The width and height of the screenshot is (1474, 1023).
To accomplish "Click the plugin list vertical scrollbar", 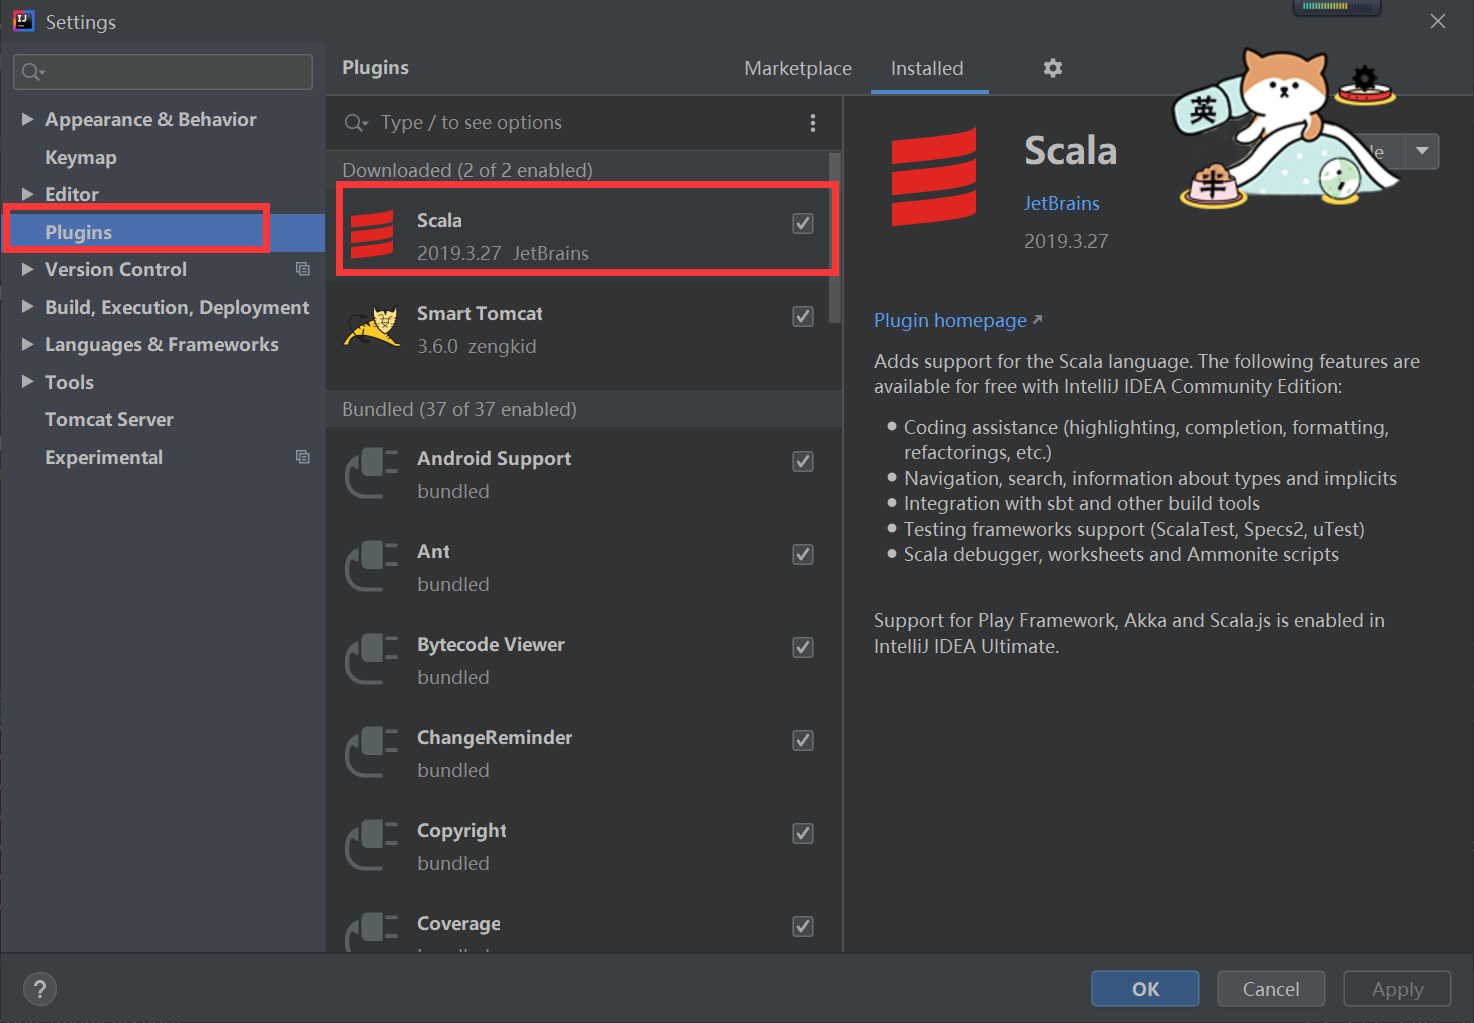I will click(x=835, y=238).
